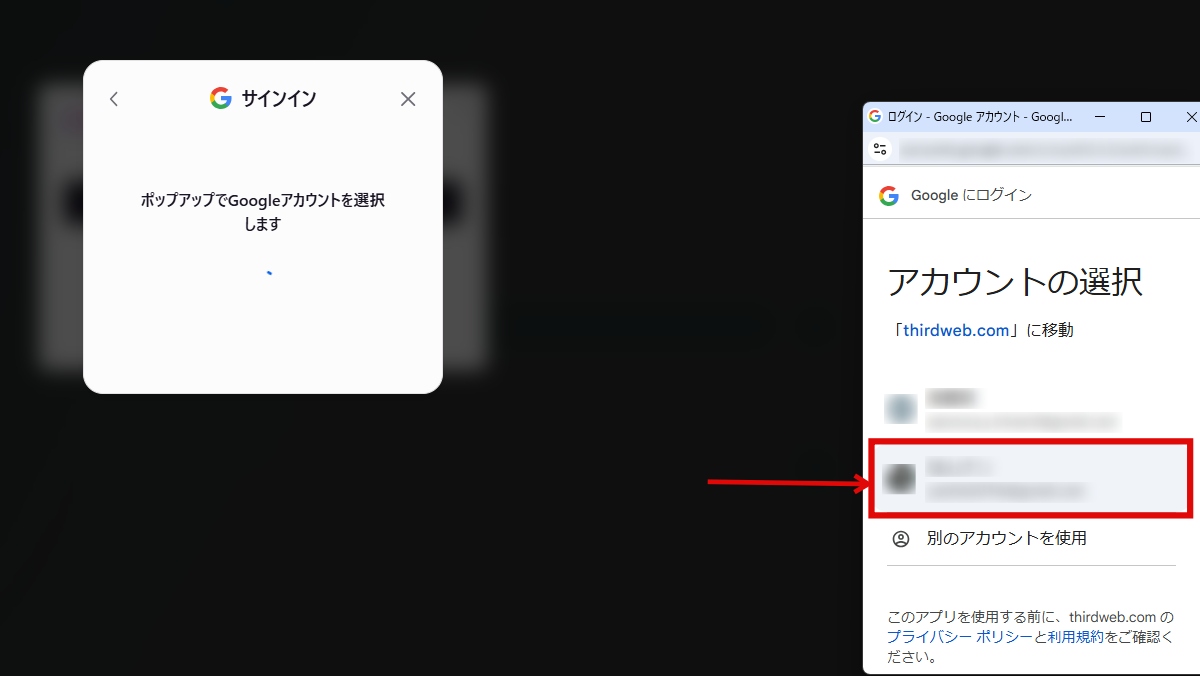
Task: Open the 利用規約 link
Action: click(x=1076, y=637)
